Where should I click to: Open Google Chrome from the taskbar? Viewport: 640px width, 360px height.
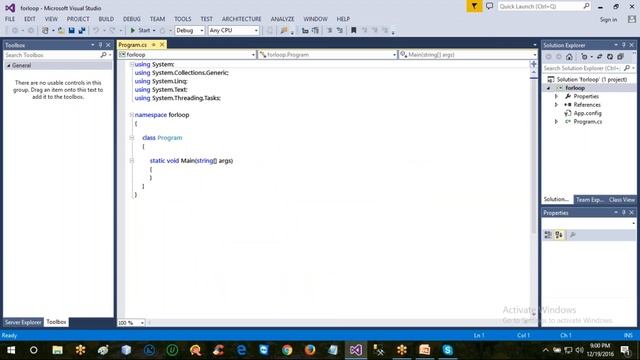(x=287, y=350)
